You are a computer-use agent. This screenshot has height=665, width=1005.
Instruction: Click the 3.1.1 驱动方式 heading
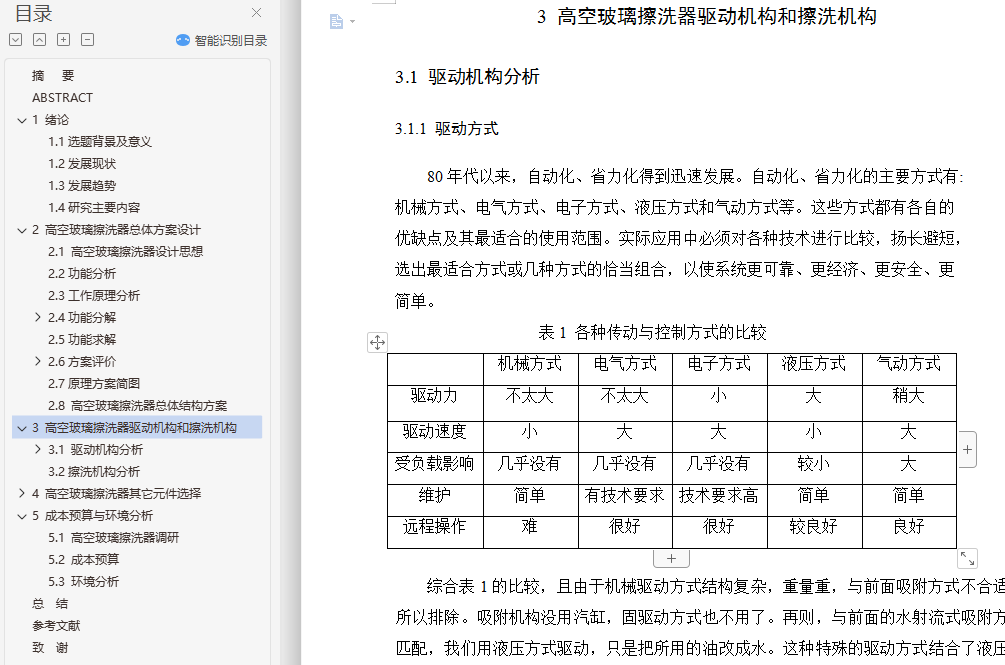(x=447, y=129)
